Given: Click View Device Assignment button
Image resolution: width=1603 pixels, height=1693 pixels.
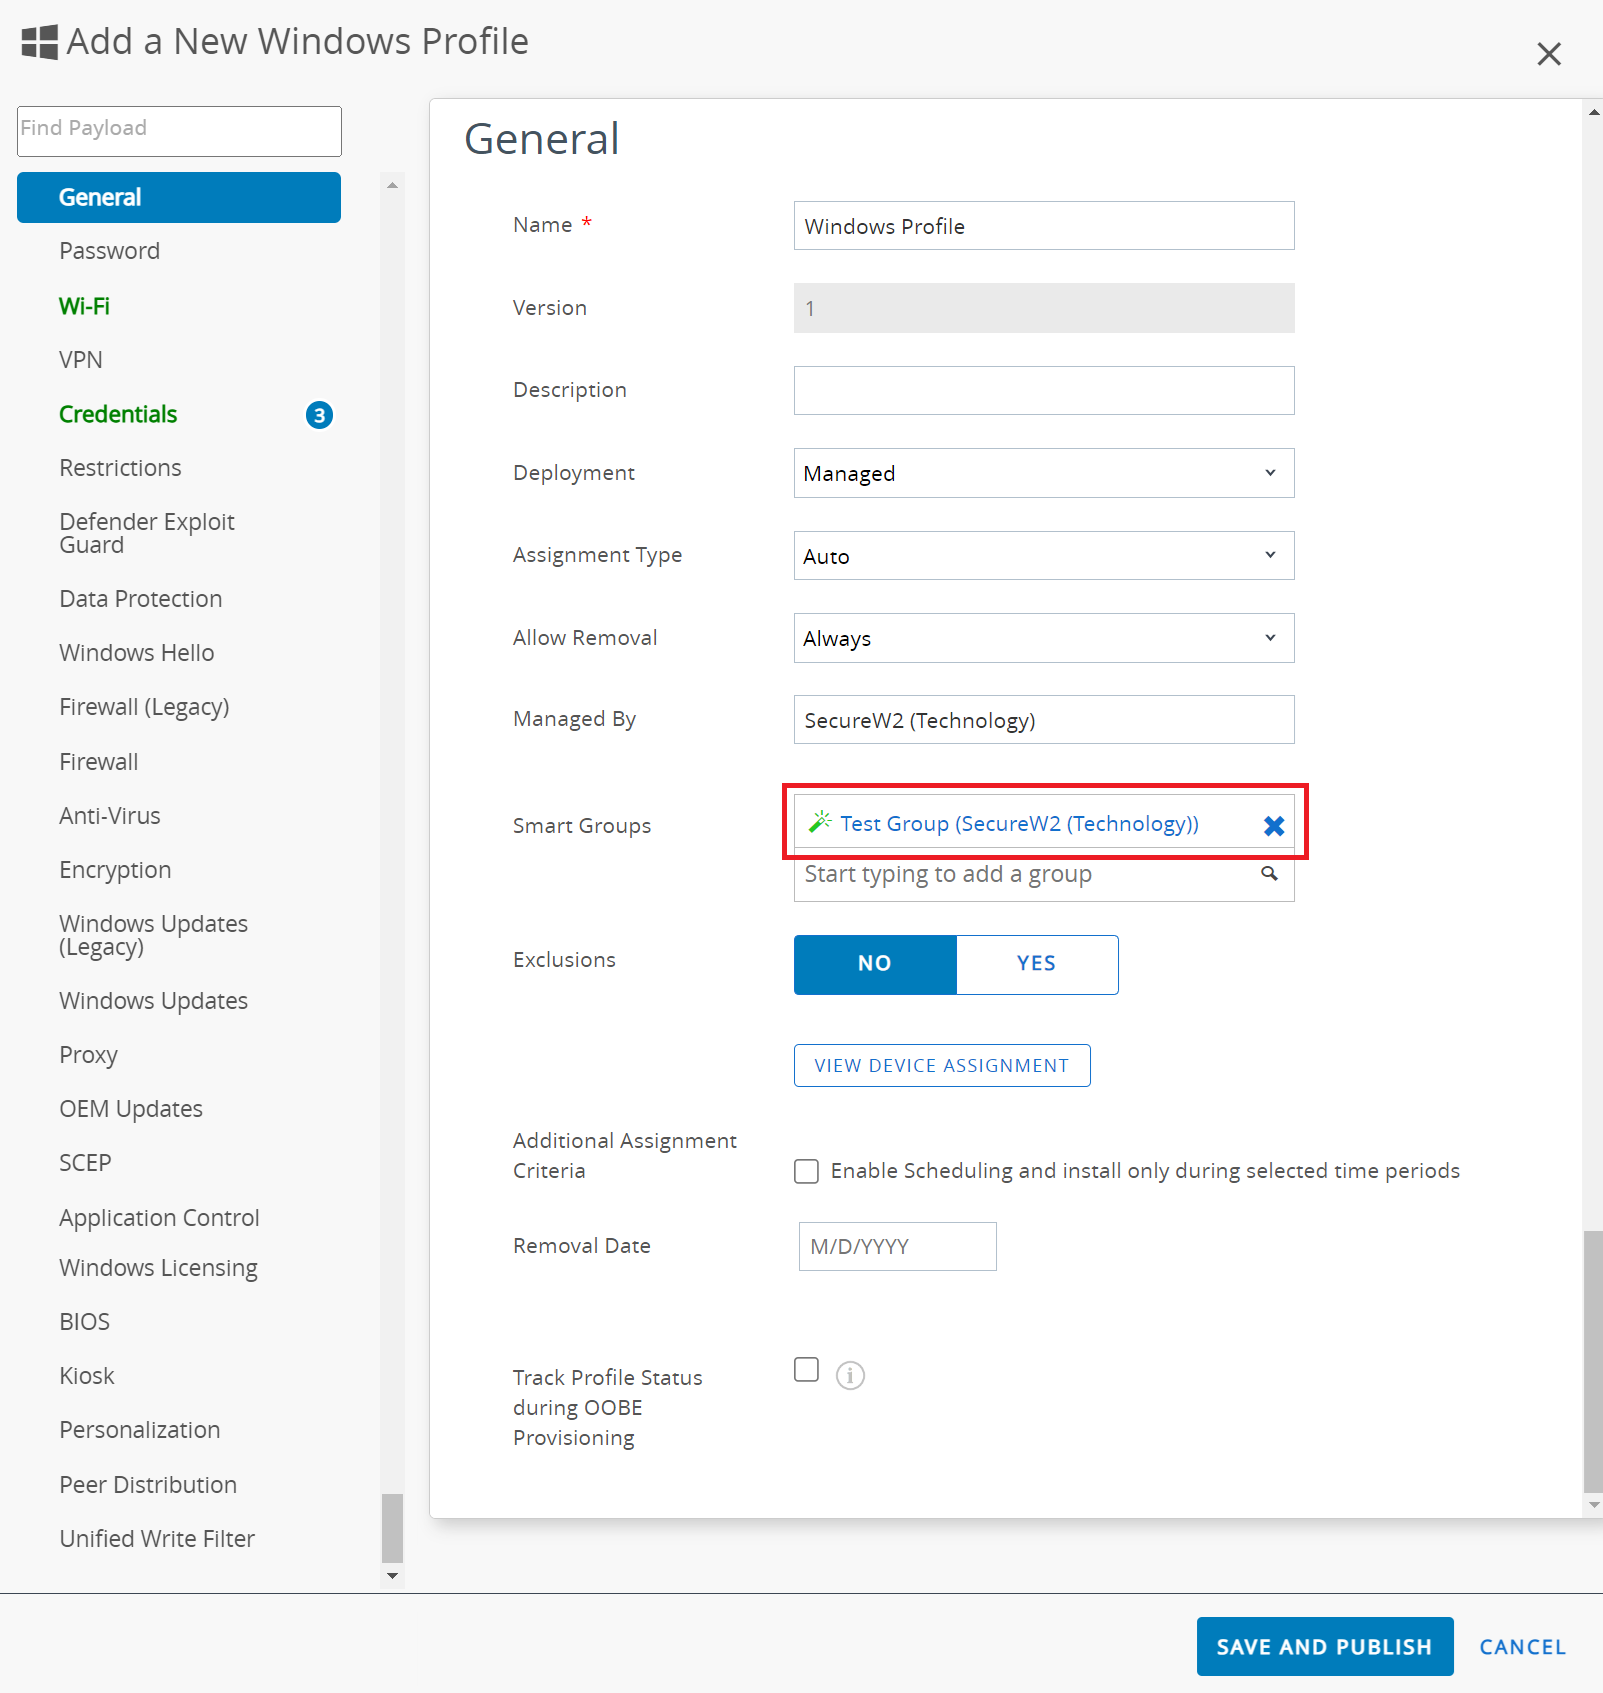Looking at the screenshot, I should [x=941, y=1066].
